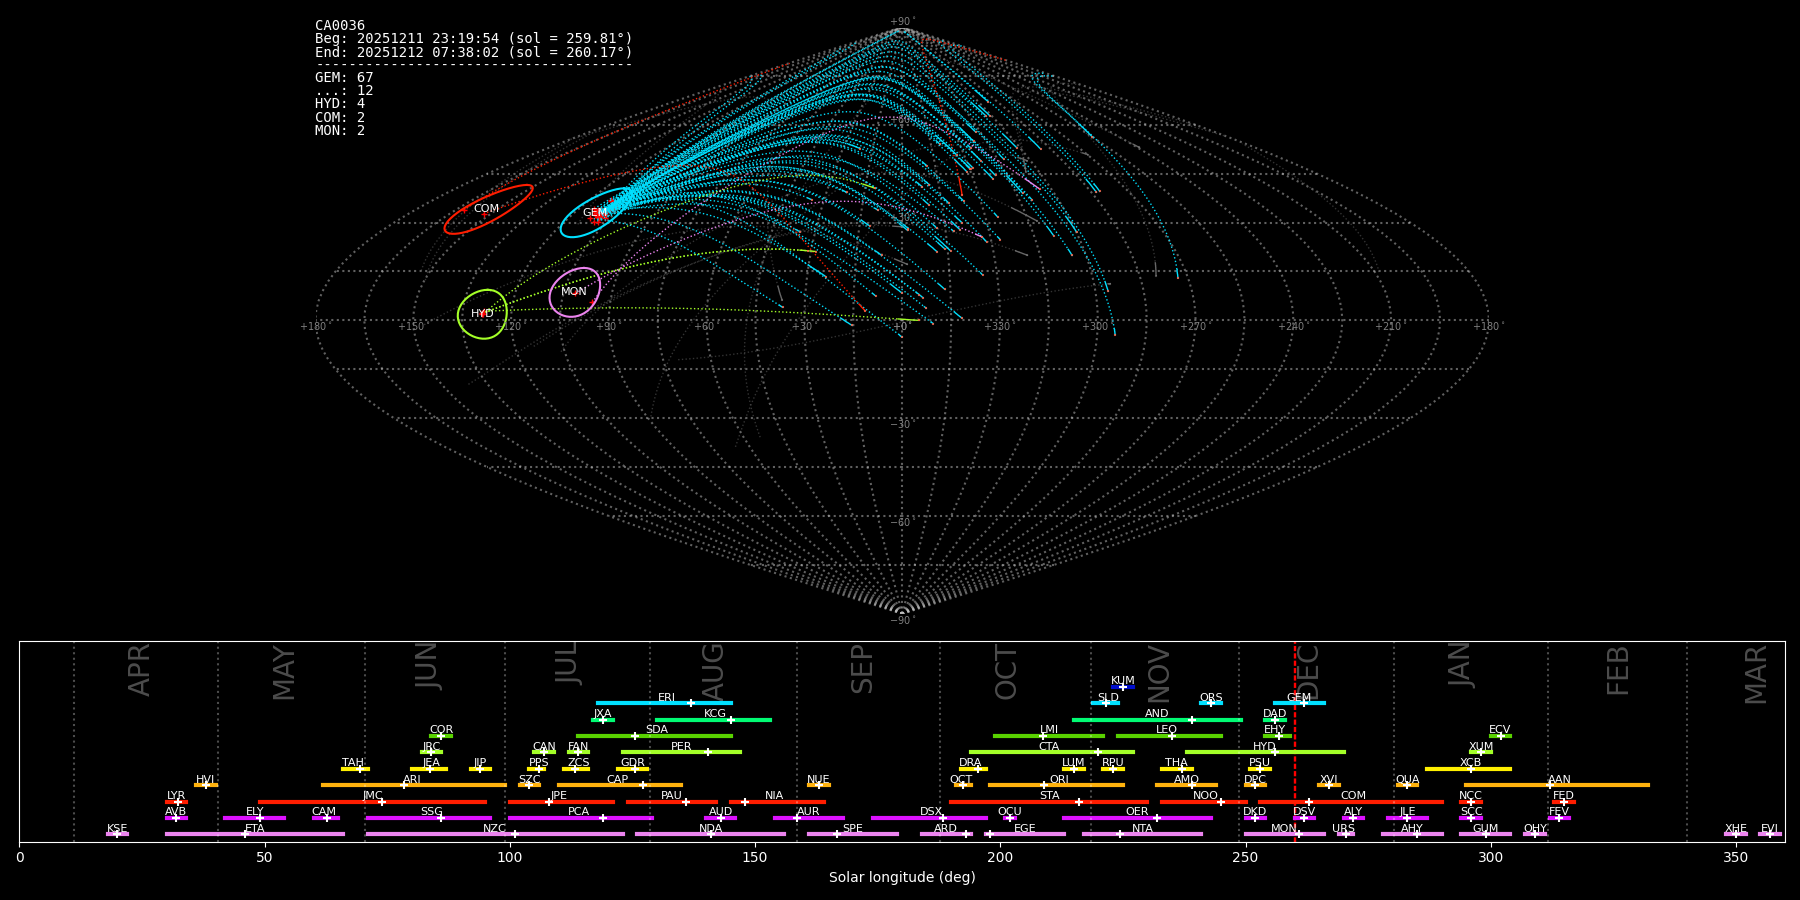Click the XCB shower bar in the timeline
The height and width of the screenshot is (900, 1800).
click(1468, 768)
